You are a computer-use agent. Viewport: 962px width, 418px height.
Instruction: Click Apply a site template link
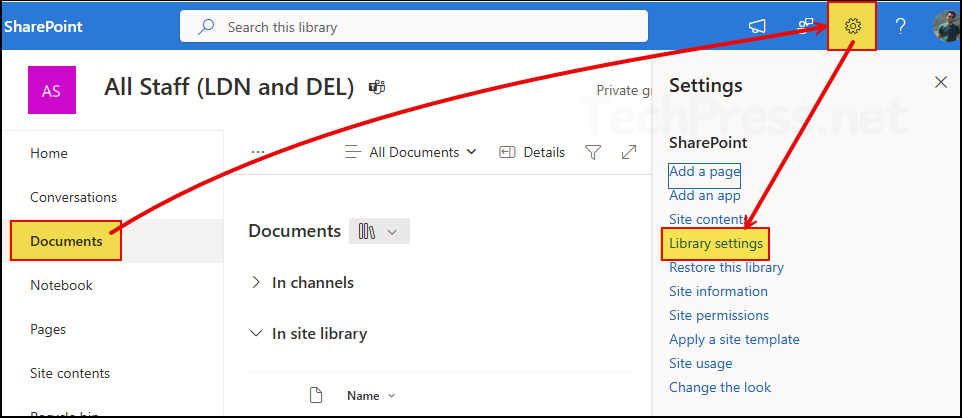[x=734, y=339]
